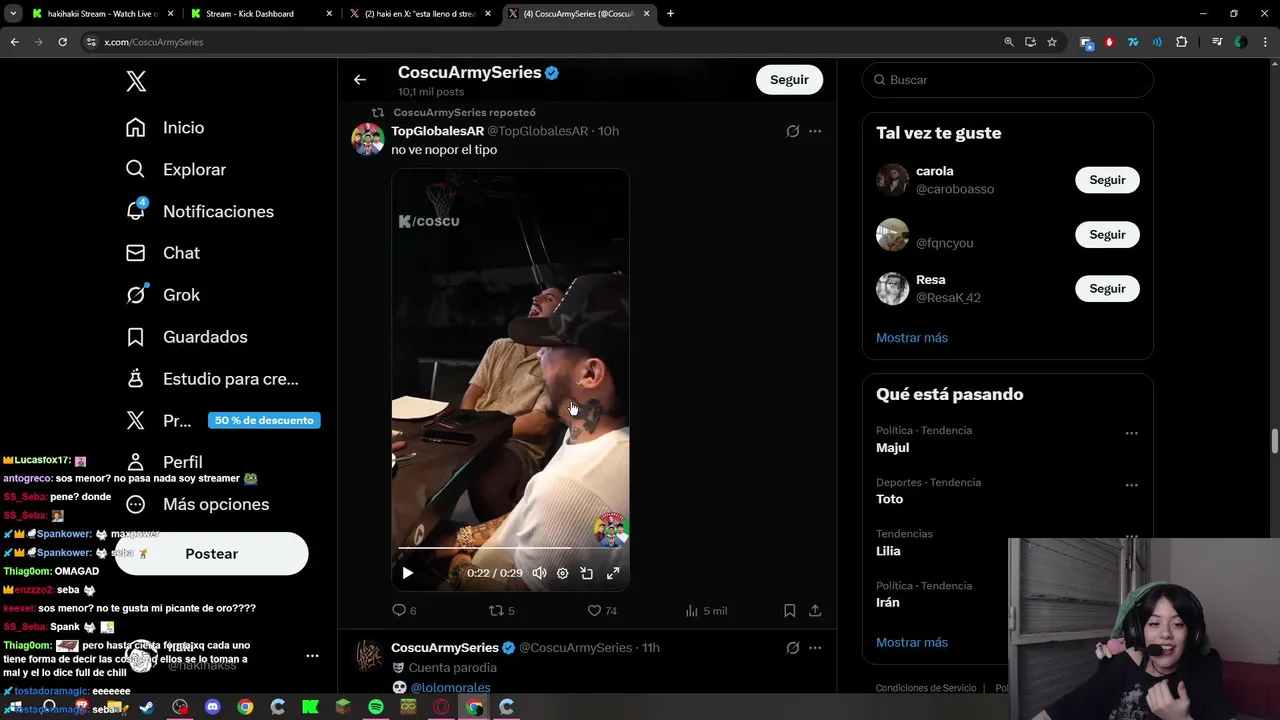Repost the TopGlobalesAR post
This screenshot has height=720, width=1280.
(x=501, y=610)
